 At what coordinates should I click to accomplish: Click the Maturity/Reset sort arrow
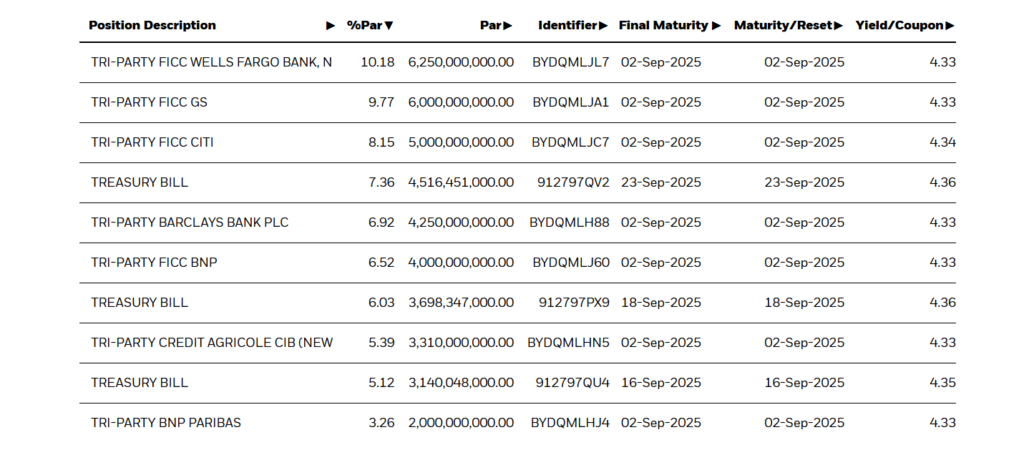tap(839, 25)
